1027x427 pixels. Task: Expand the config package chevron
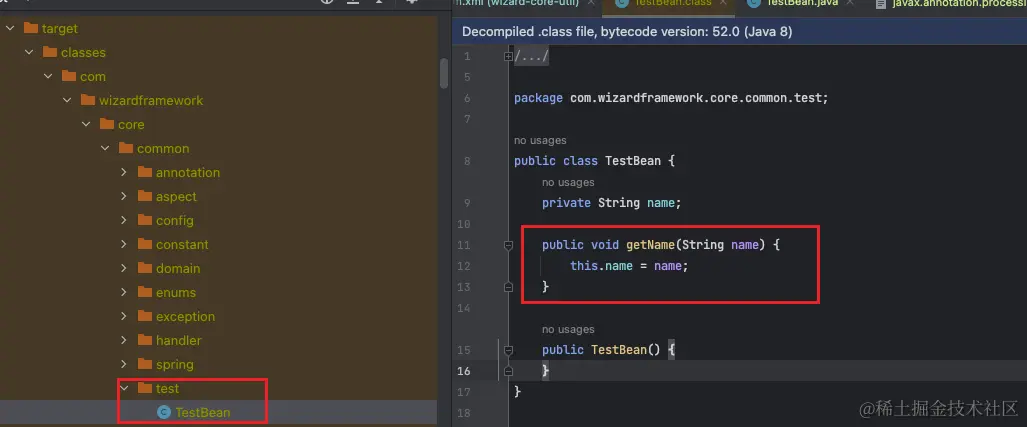124,221
